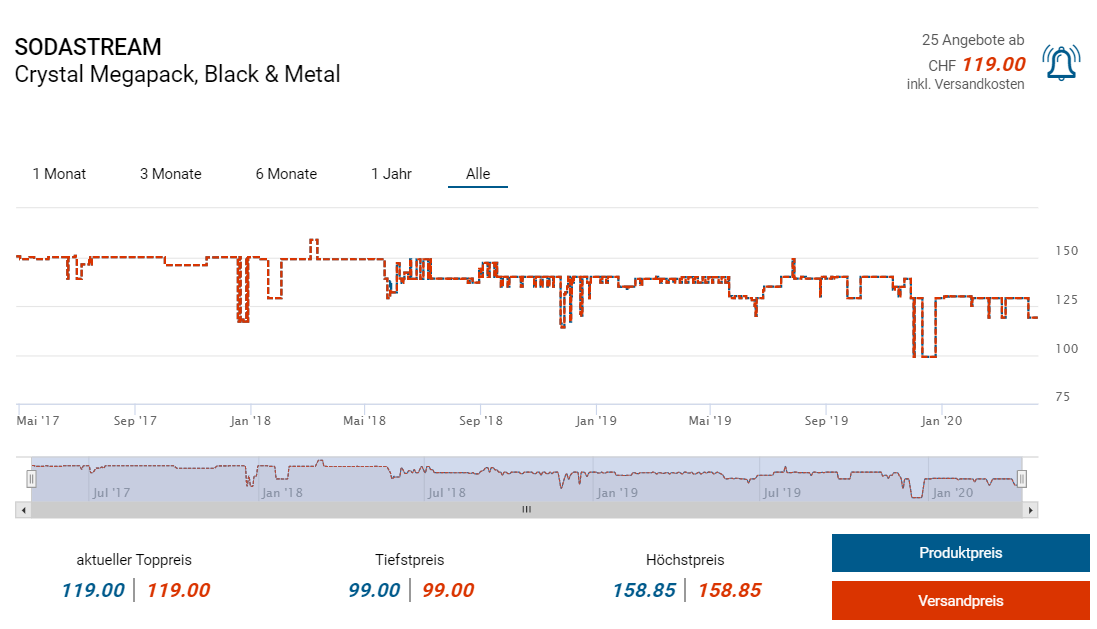The height and width of the screenshot is (629, 1097).
Task: Select the Alle time range tab
Action: pyautogui.click(x=478, y=174)
